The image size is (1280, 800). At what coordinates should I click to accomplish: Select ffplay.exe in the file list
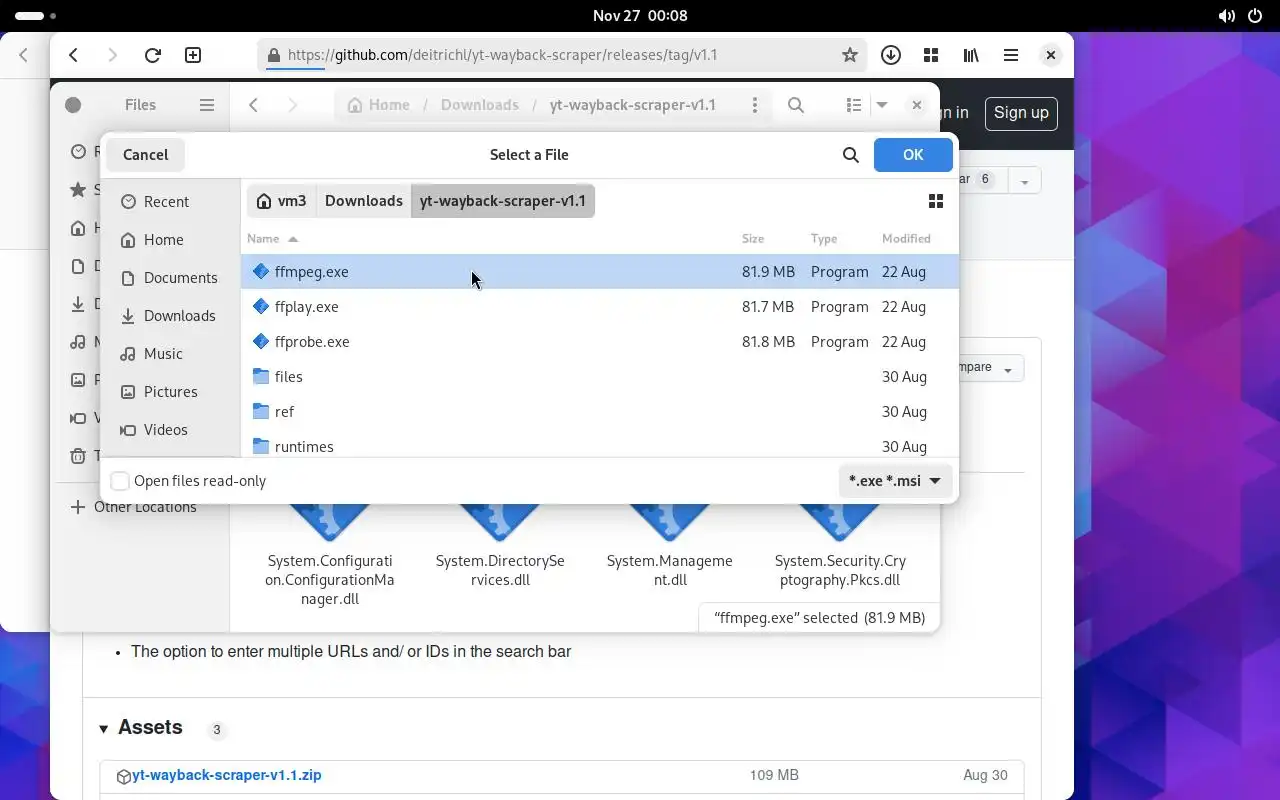(x=600, y=307)
